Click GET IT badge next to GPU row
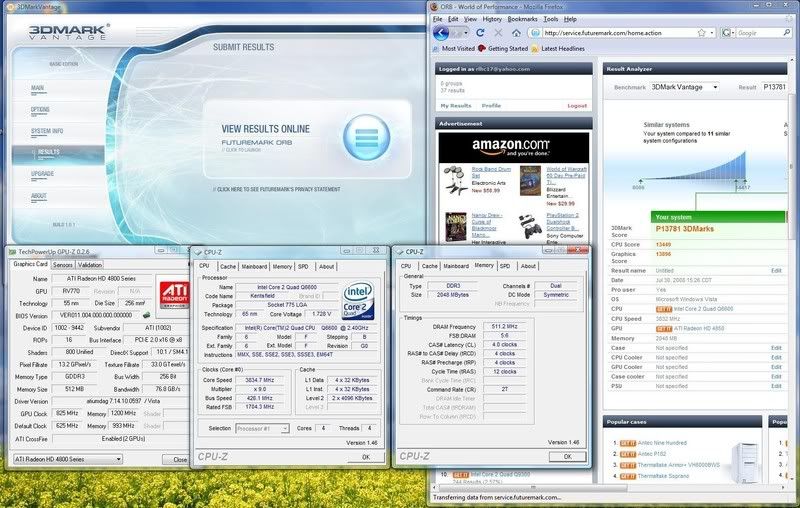The image size is (800, 508). coord(664,328)
